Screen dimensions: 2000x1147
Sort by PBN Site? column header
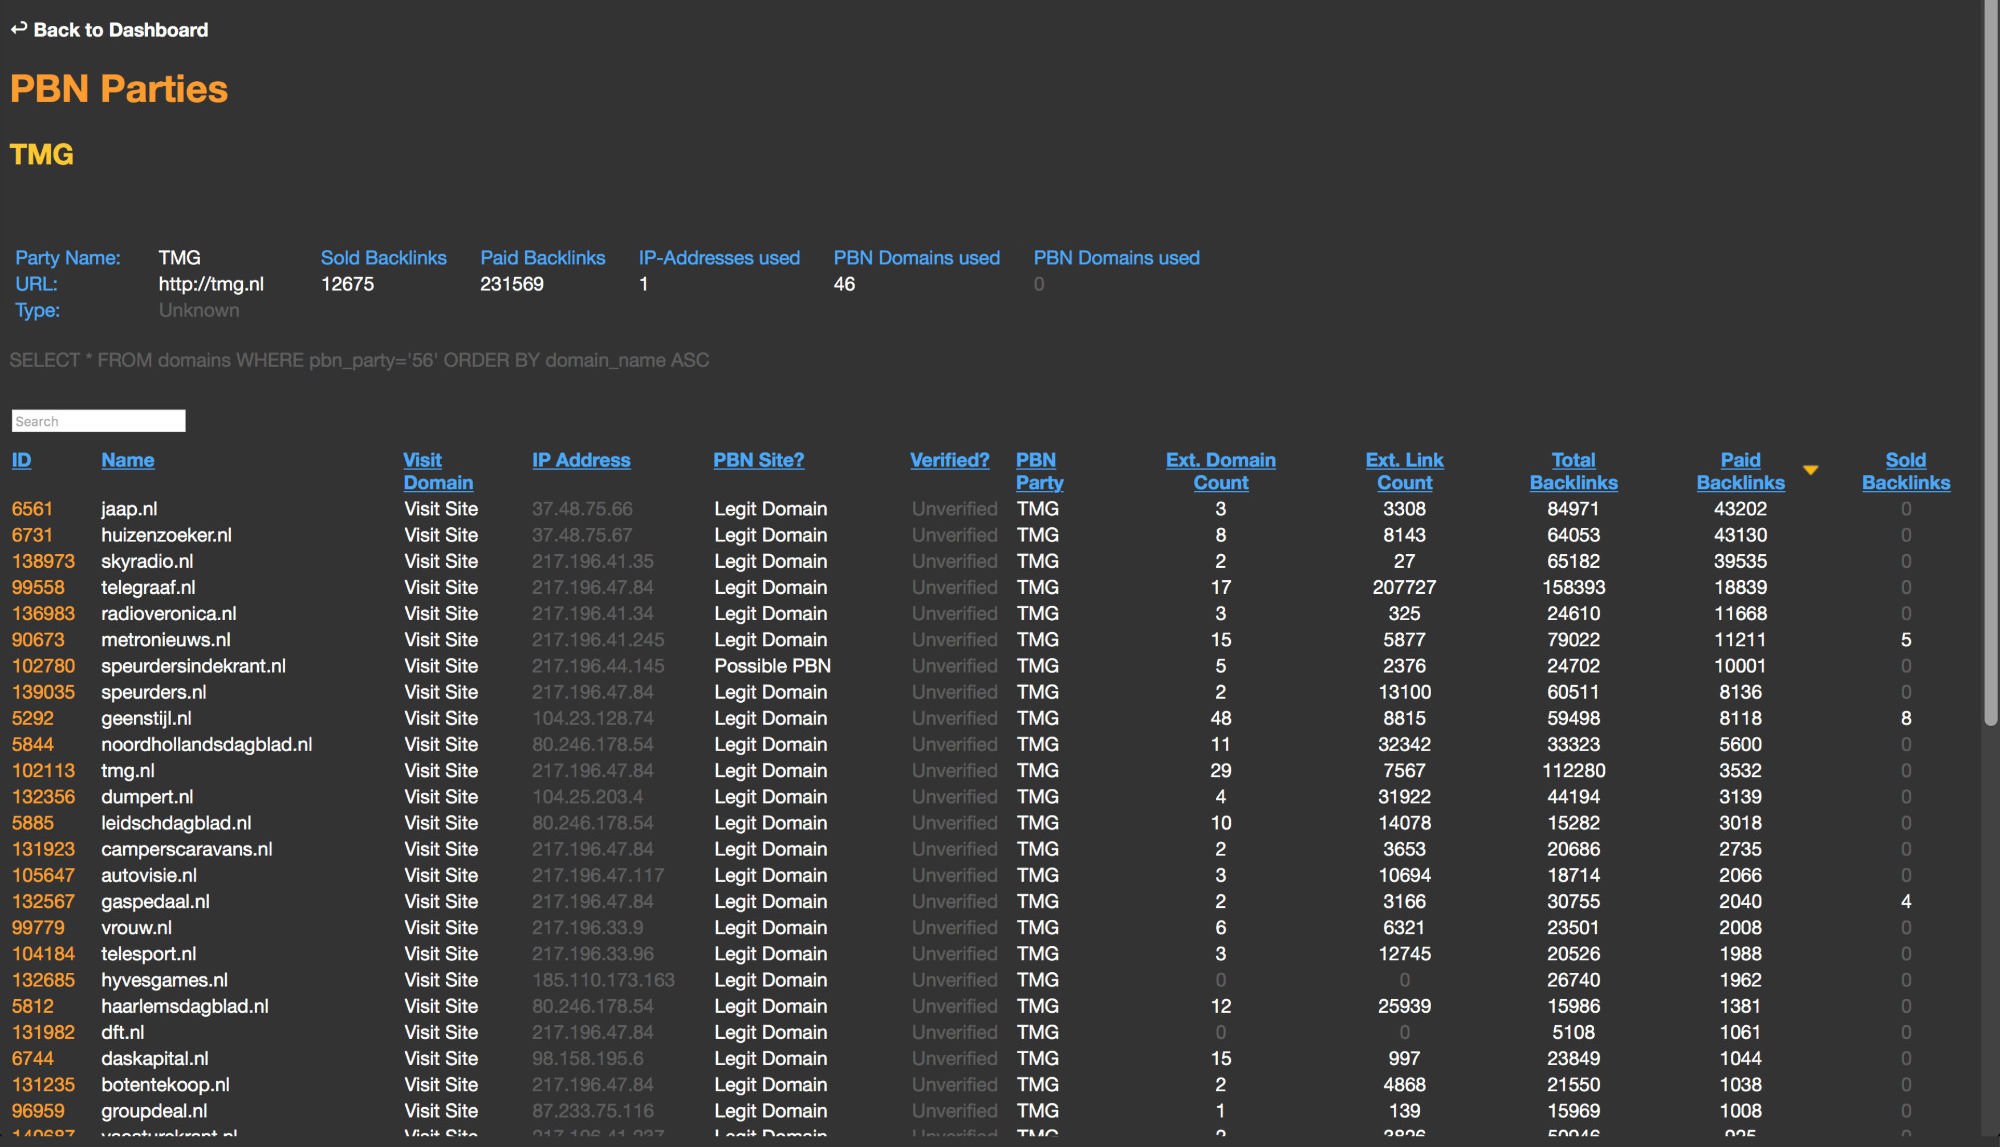pos(759,460)
